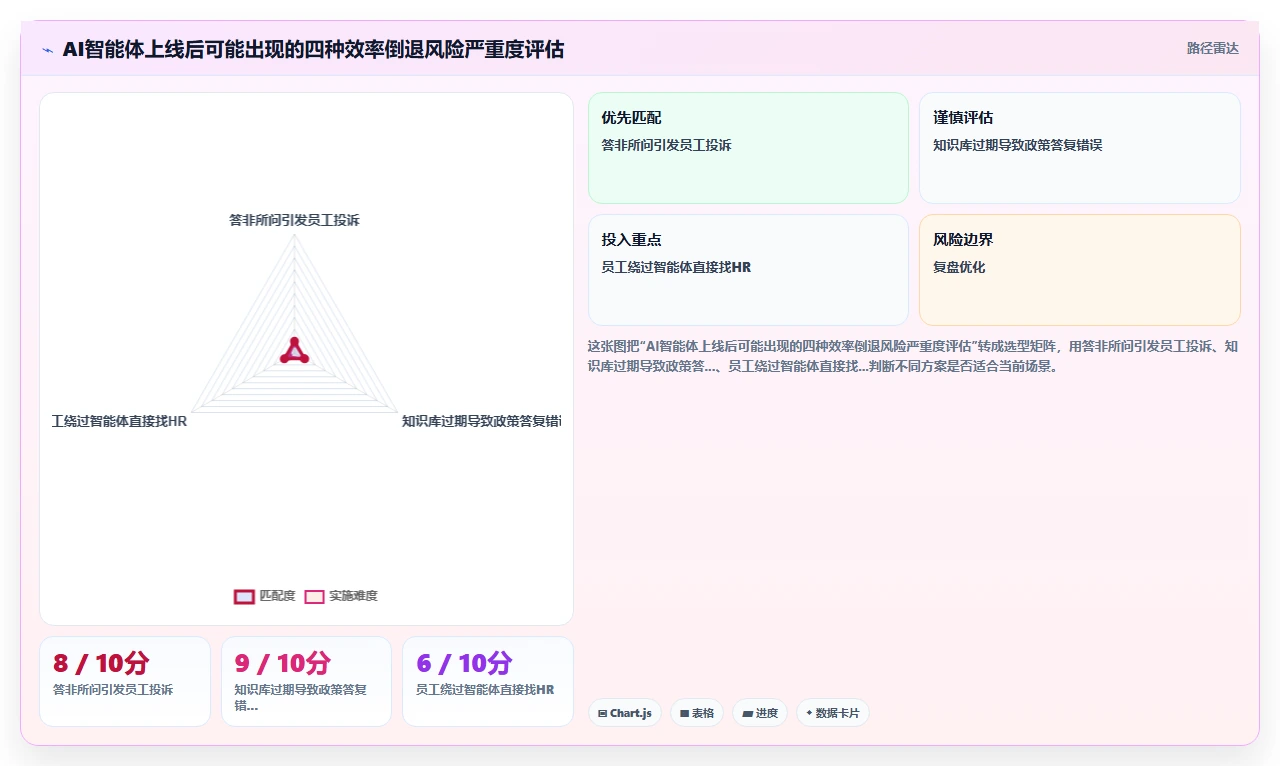
Task: Click 知识库过期导致政策答复错误 under 谨慎评估
Action: [1017, 145]
